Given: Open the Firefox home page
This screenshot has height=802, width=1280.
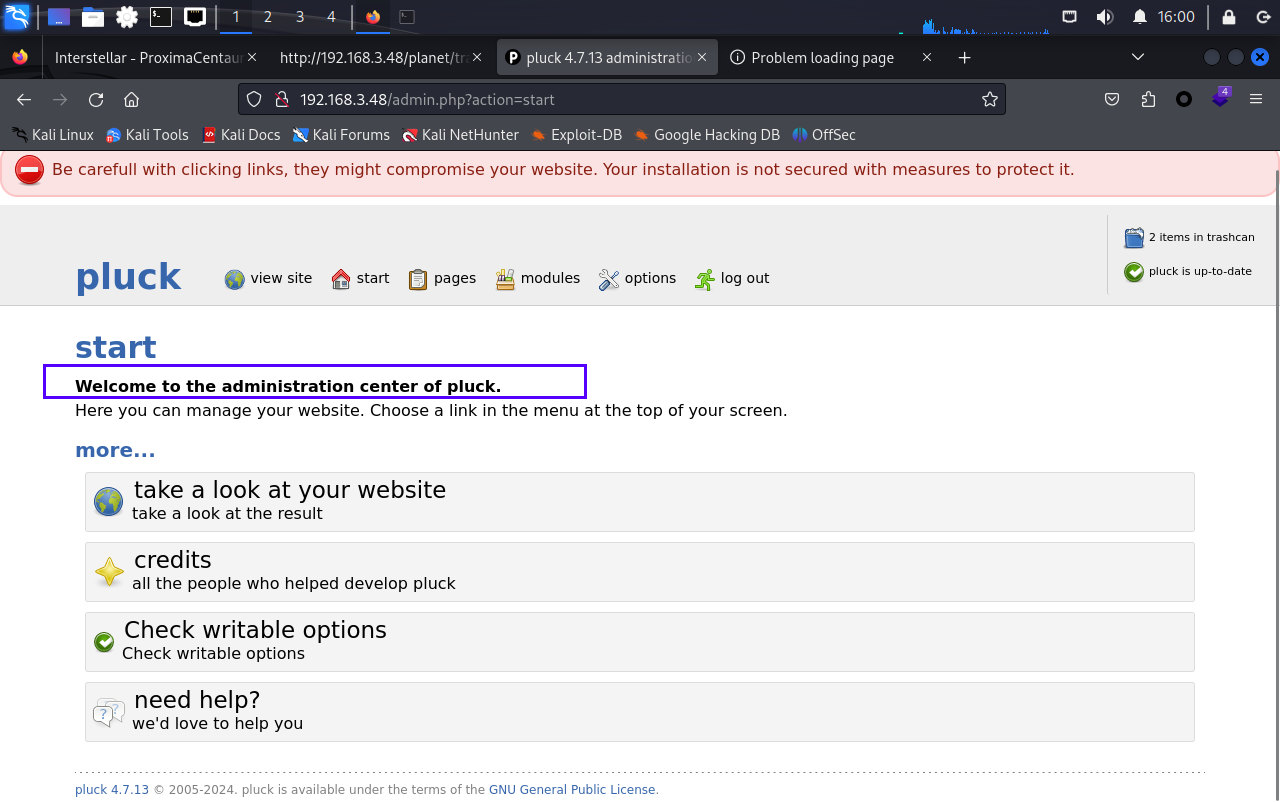Looking at the screenshot, I should (131, 99).
